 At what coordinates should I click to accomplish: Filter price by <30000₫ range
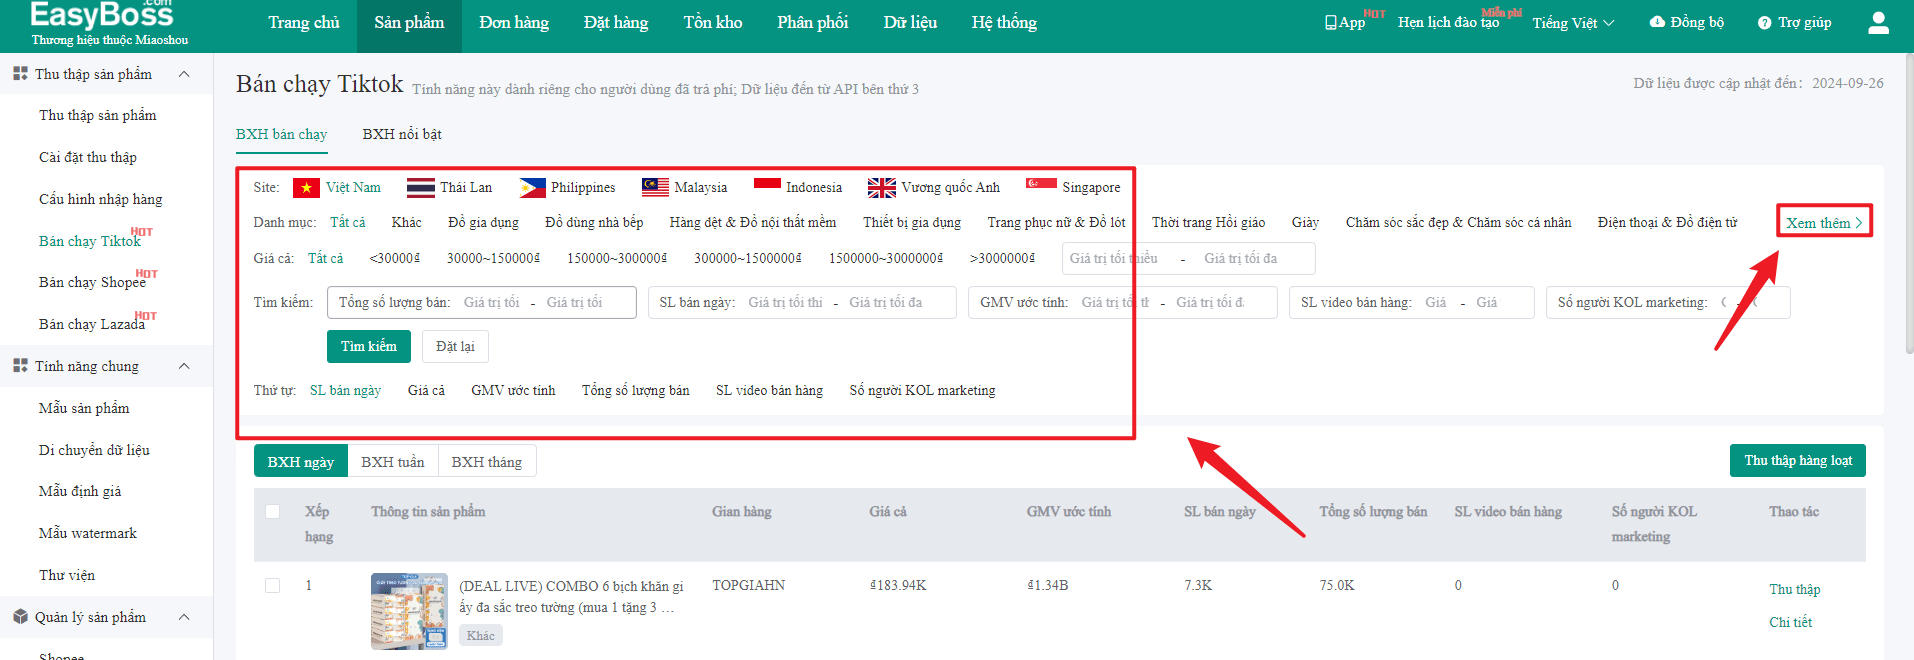point(395,258)
